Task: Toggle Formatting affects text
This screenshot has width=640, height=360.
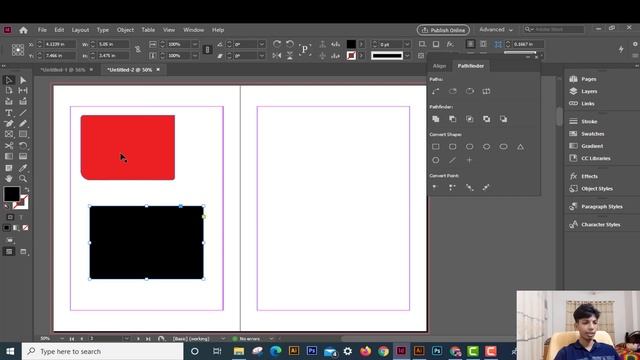Action: pos(21,217)
